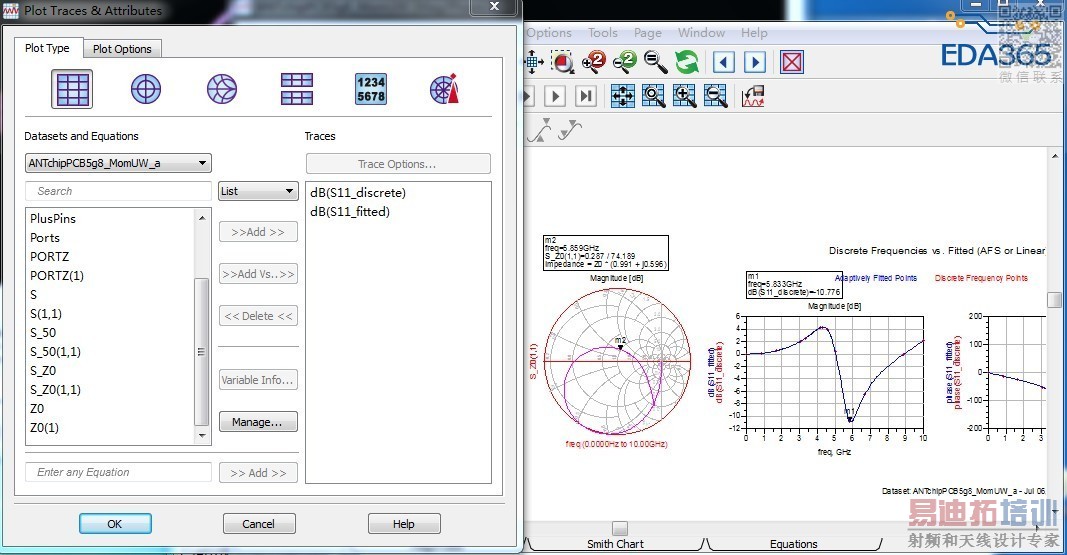Click the red X-box toolbar icon
This screenshot has width=1067, height=555.
(x=791, y=62)
